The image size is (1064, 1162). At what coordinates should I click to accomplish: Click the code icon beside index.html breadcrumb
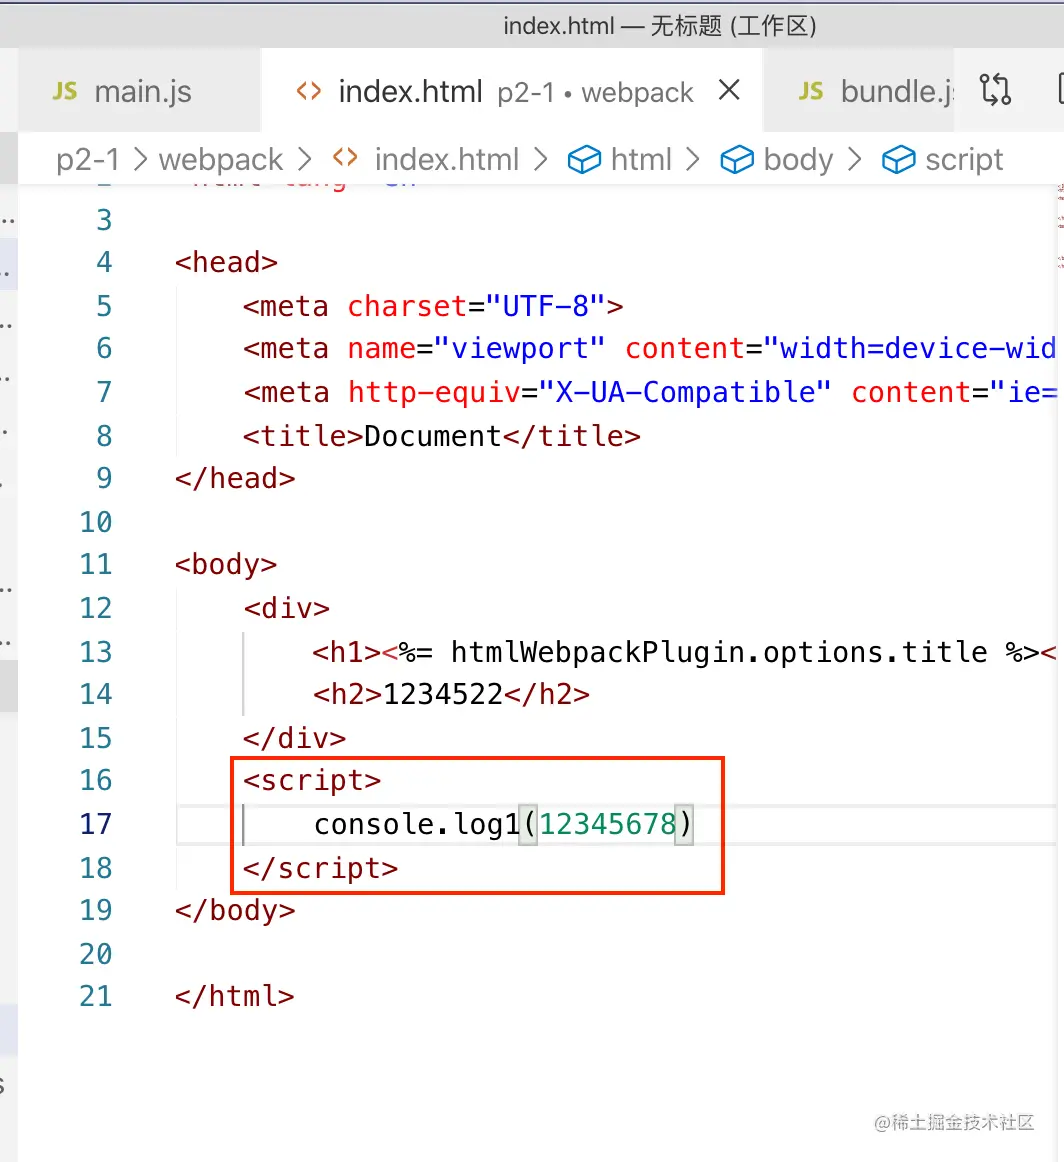[345, 158]
